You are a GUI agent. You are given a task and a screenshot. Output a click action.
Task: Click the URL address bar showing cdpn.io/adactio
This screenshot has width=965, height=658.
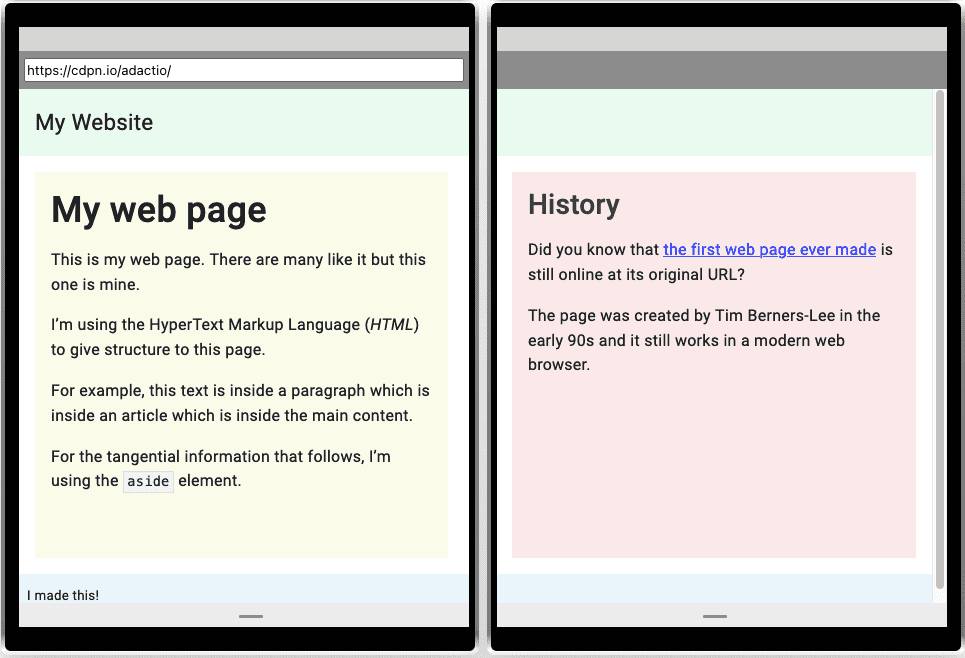243,69
